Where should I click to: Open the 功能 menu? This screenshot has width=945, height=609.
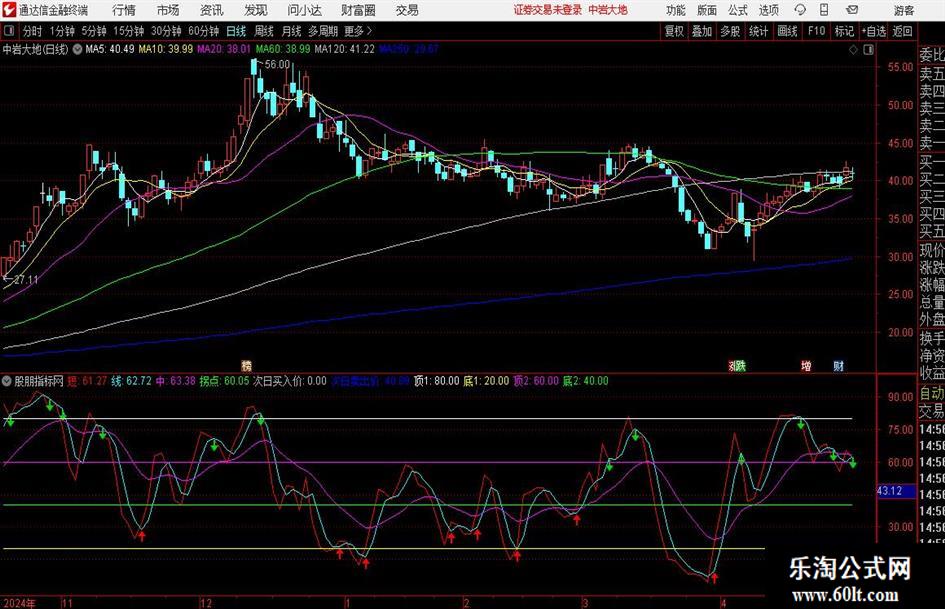[676, 10]
